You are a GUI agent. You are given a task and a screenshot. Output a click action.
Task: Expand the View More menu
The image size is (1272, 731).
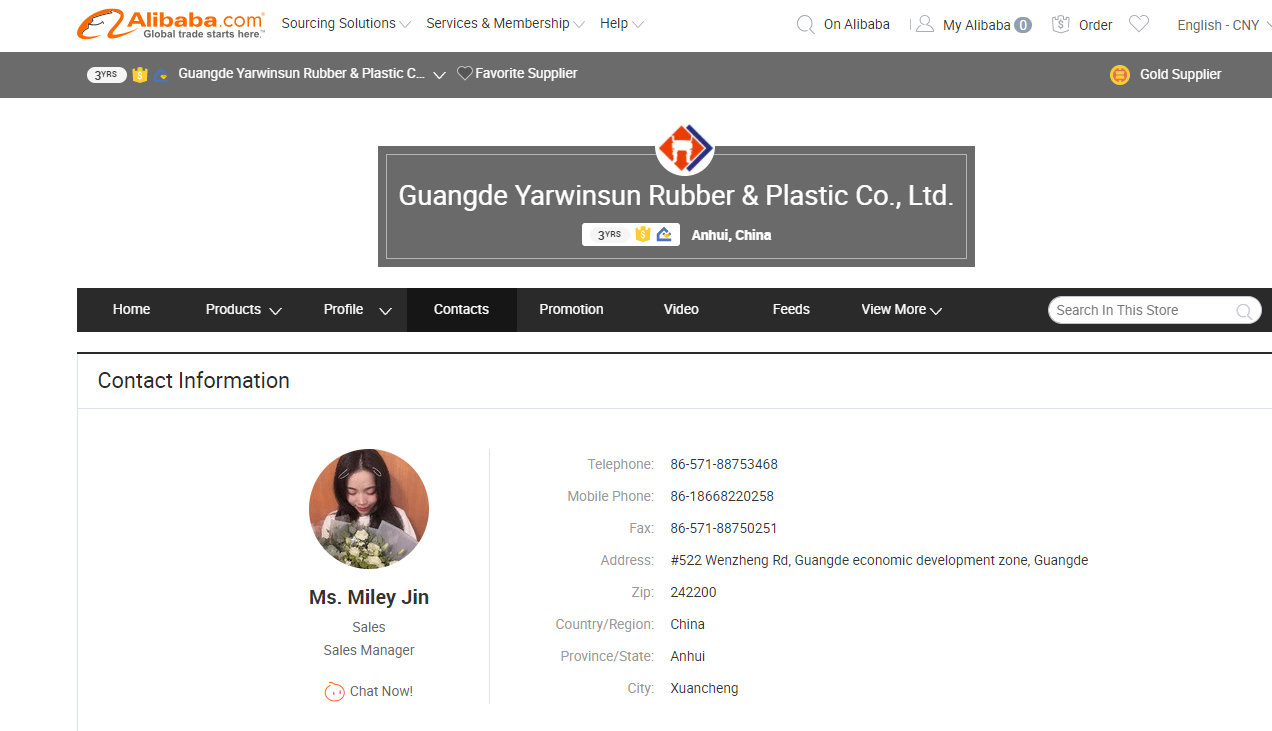coord(901,309)
